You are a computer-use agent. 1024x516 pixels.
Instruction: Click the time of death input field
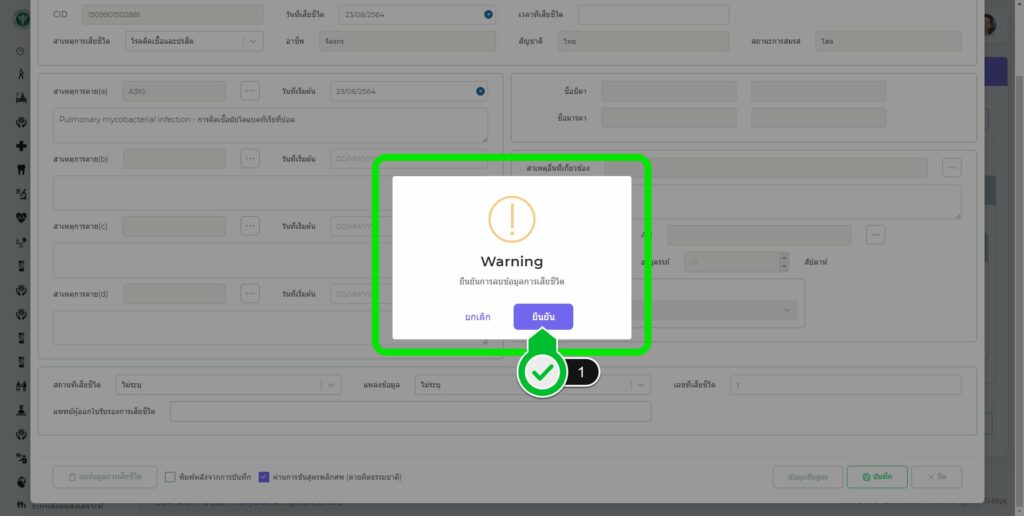click(x=652, y=14)
